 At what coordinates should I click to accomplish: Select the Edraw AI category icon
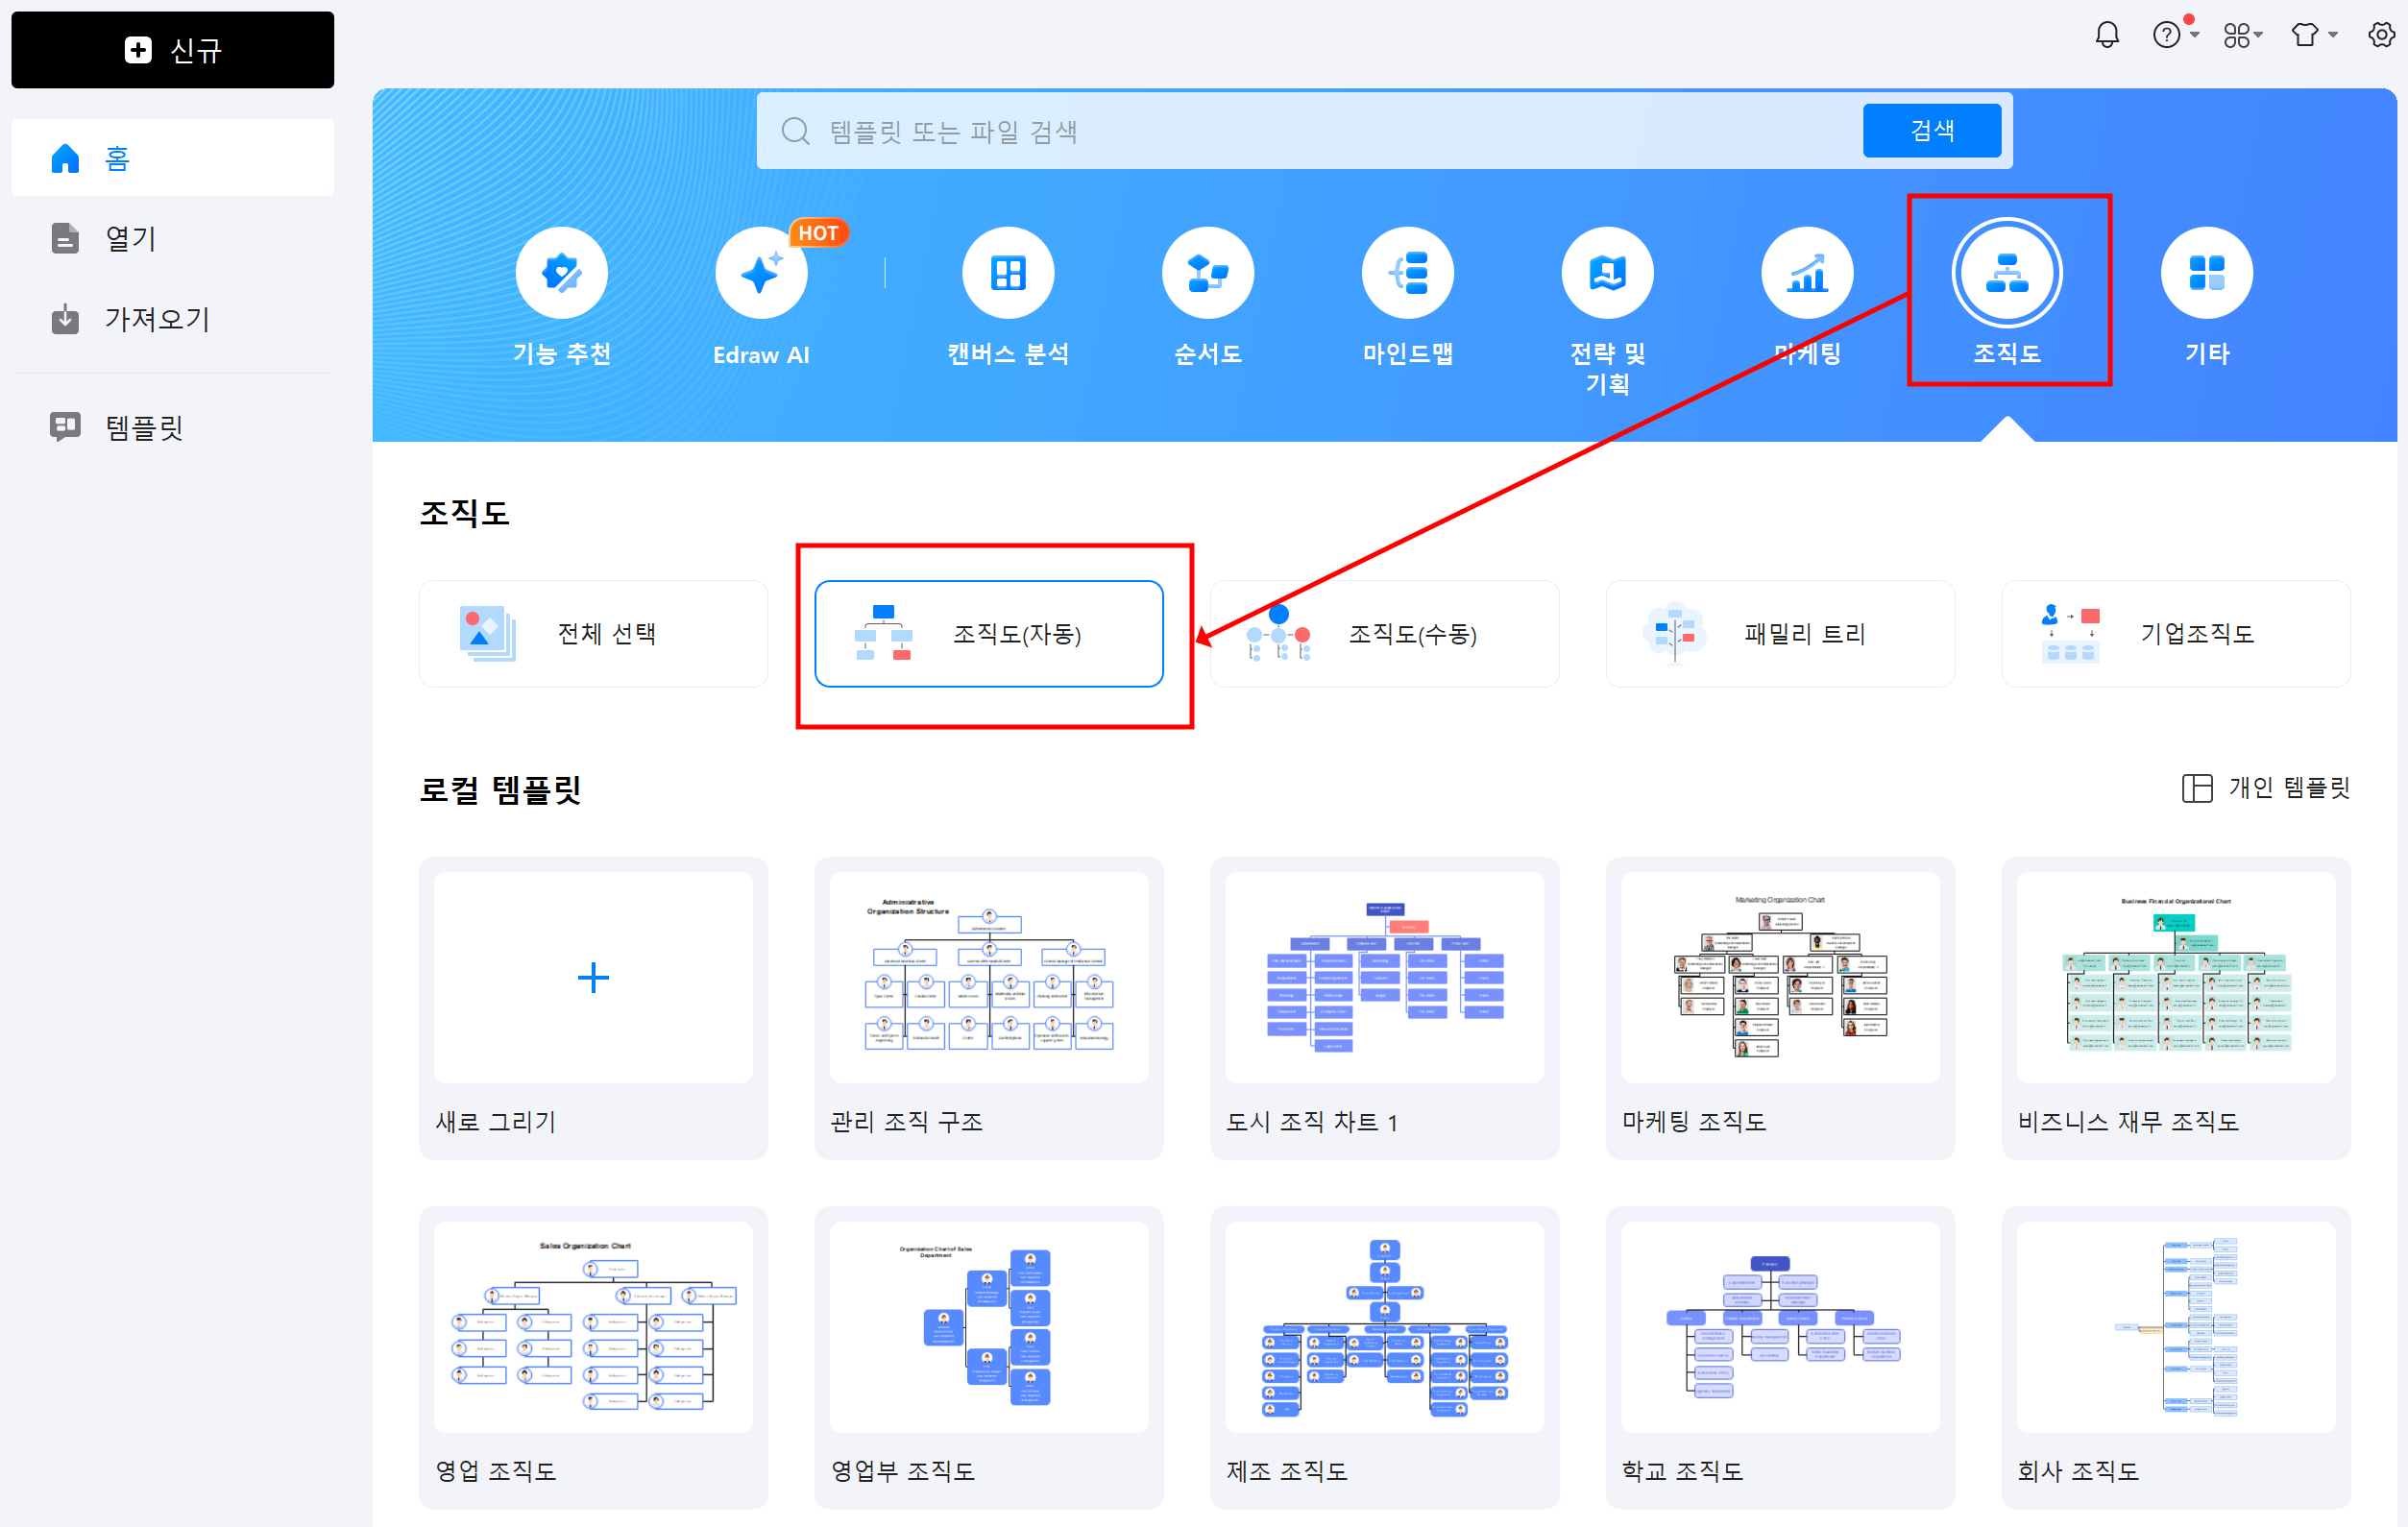(x=761, y=273)
